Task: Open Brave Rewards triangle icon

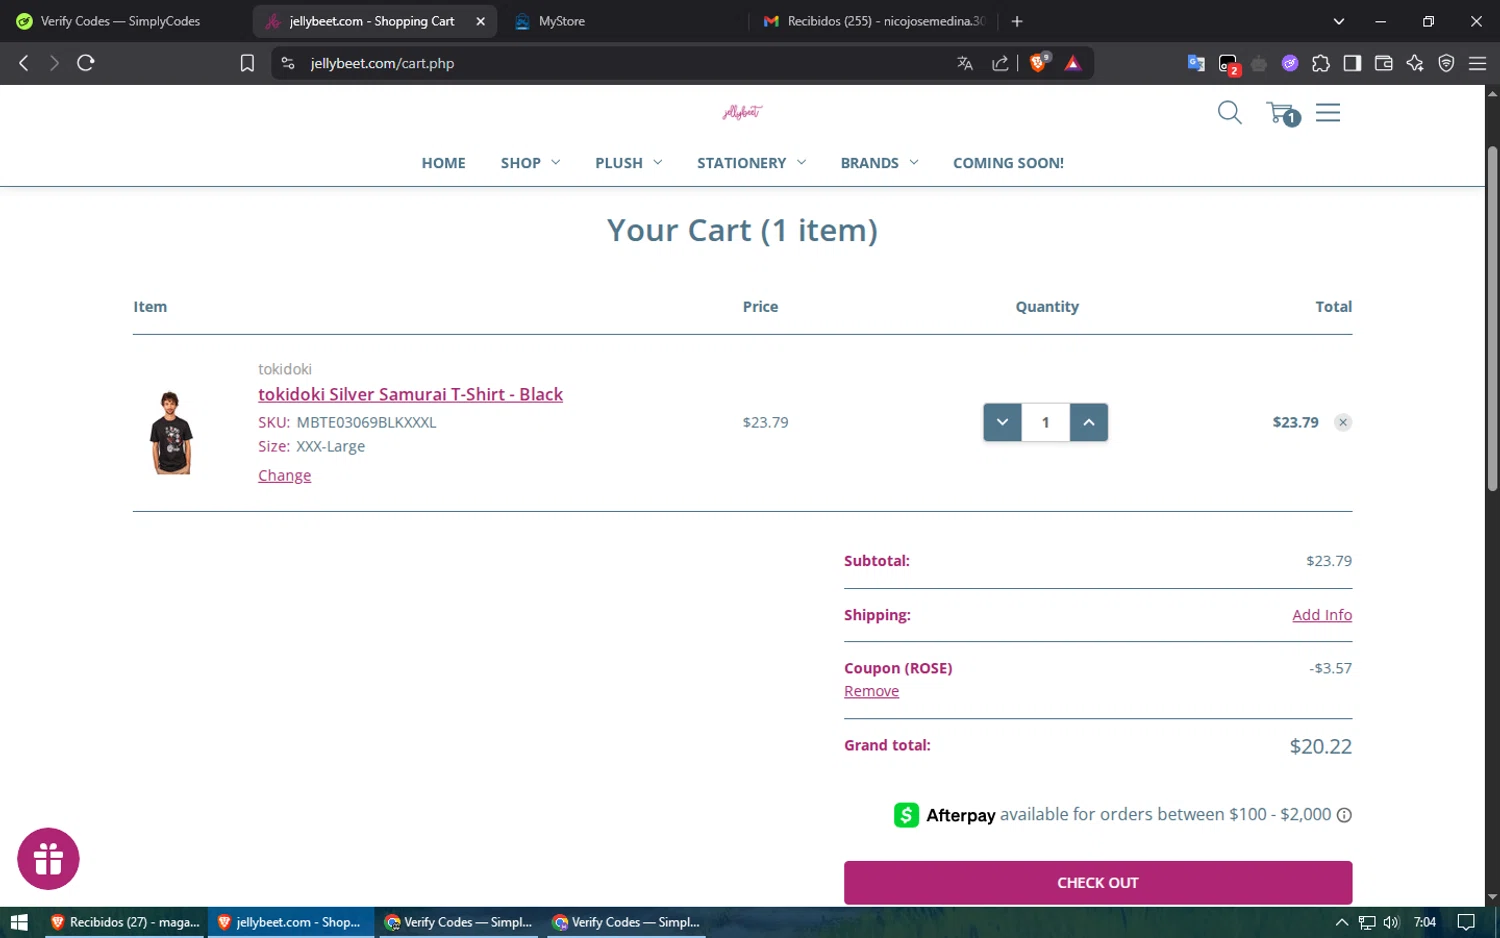Action: pos(1073,63)
